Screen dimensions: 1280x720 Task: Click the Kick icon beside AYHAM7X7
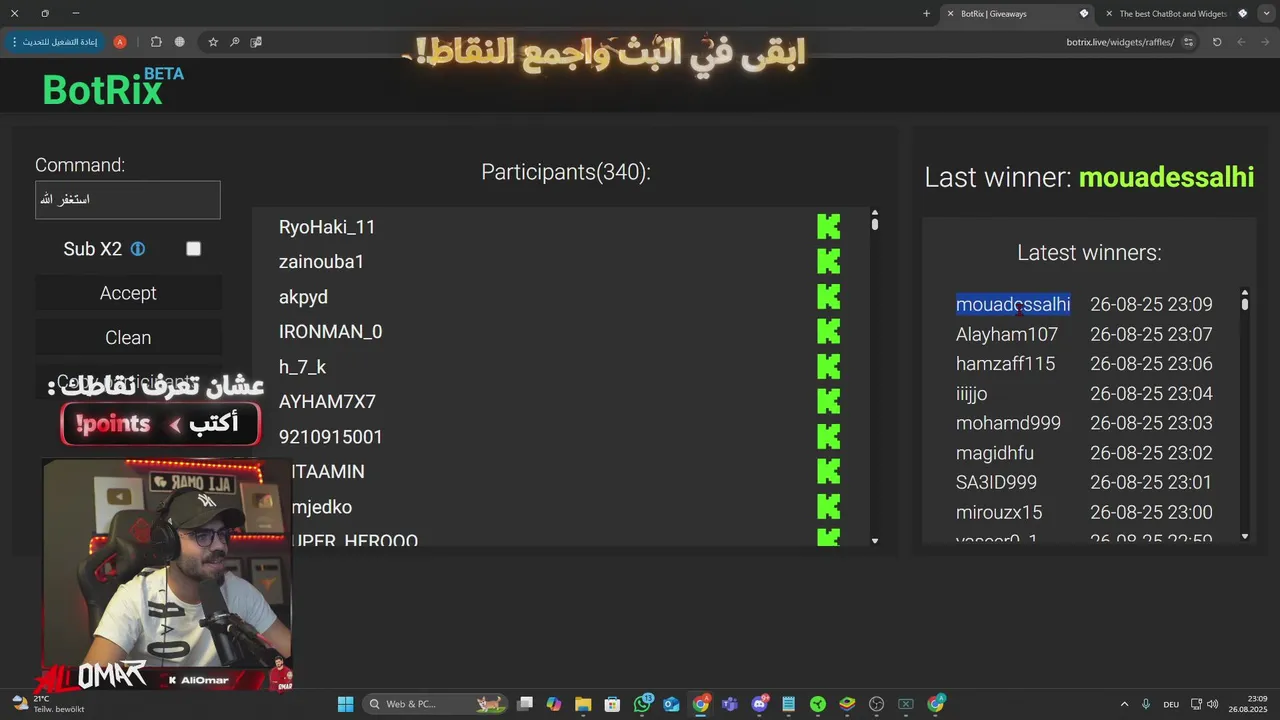click(828, 402)
